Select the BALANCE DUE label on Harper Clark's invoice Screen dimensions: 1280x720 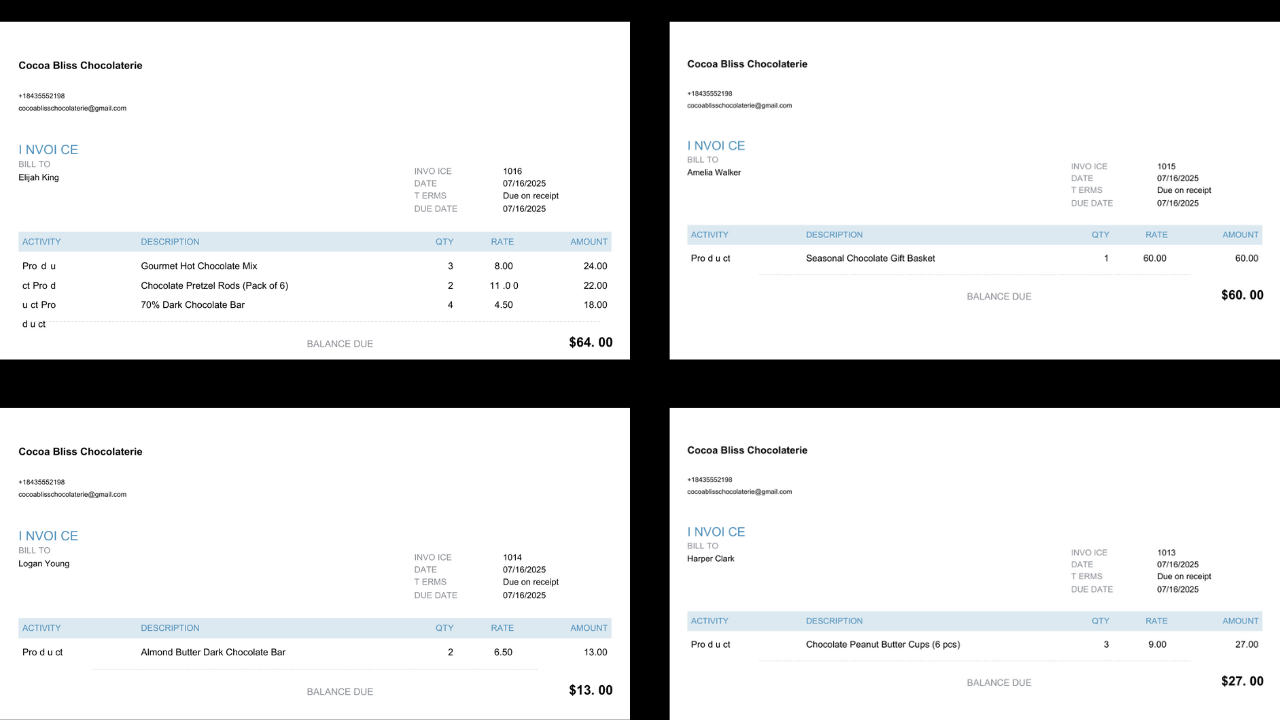click(999, 683)
